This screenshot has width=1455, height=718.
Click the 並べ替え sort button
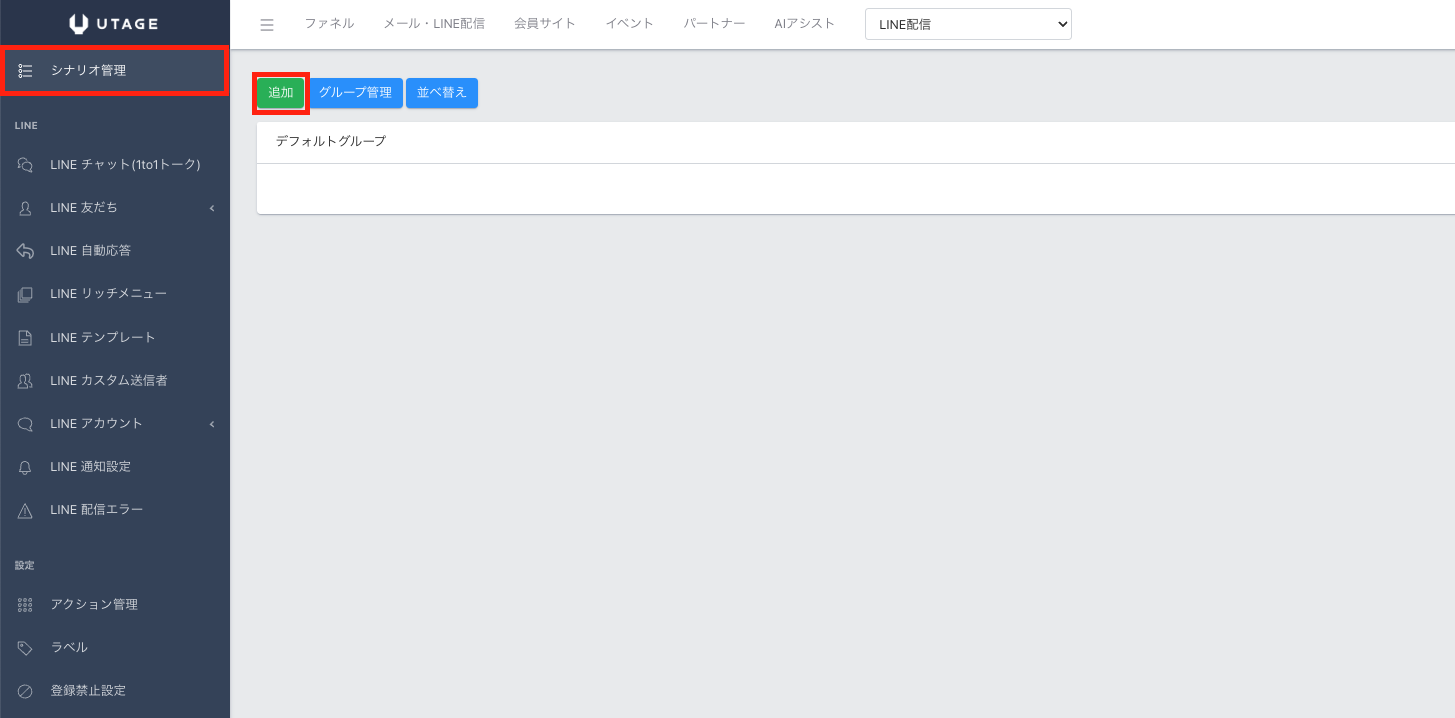(x=442, y=93)
